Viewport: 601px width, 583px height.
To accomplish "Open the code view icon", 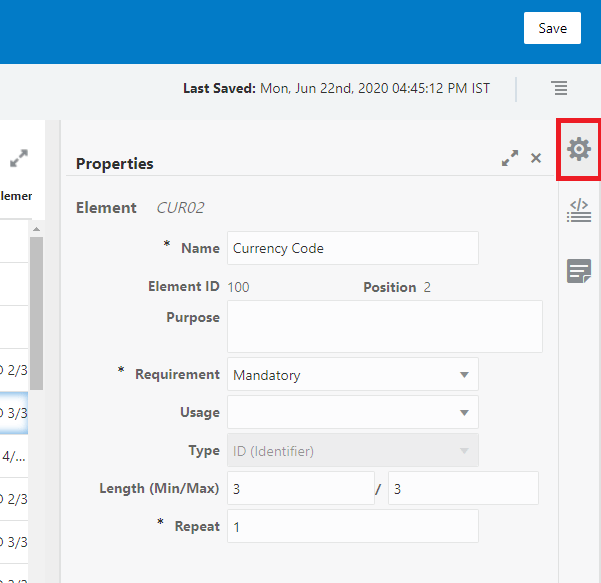I will (x=579, y=210).
